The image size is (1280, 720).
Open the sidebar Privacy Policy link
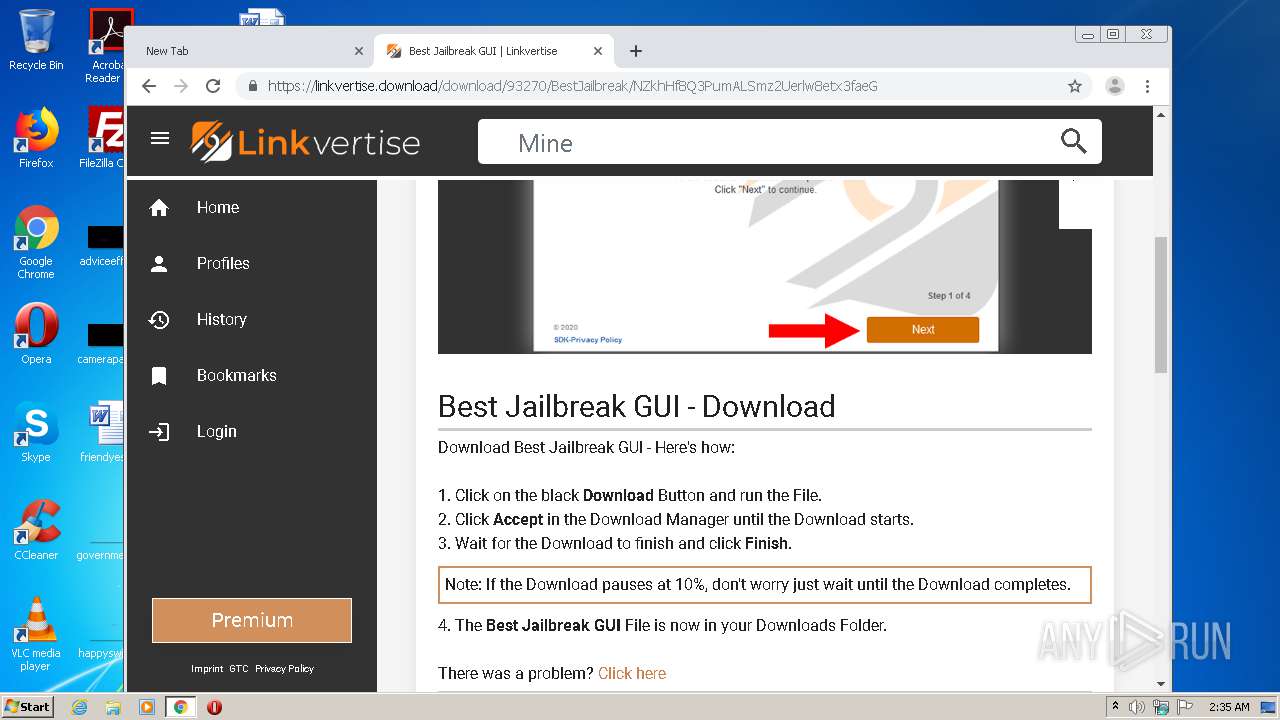tap(284, 669)
